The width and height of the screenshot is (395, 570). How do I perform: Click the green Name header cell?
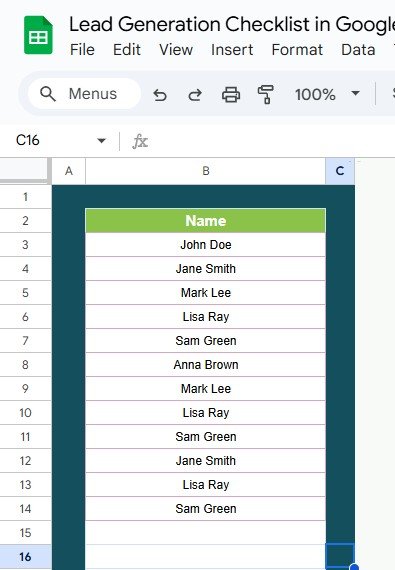(206, 221)
